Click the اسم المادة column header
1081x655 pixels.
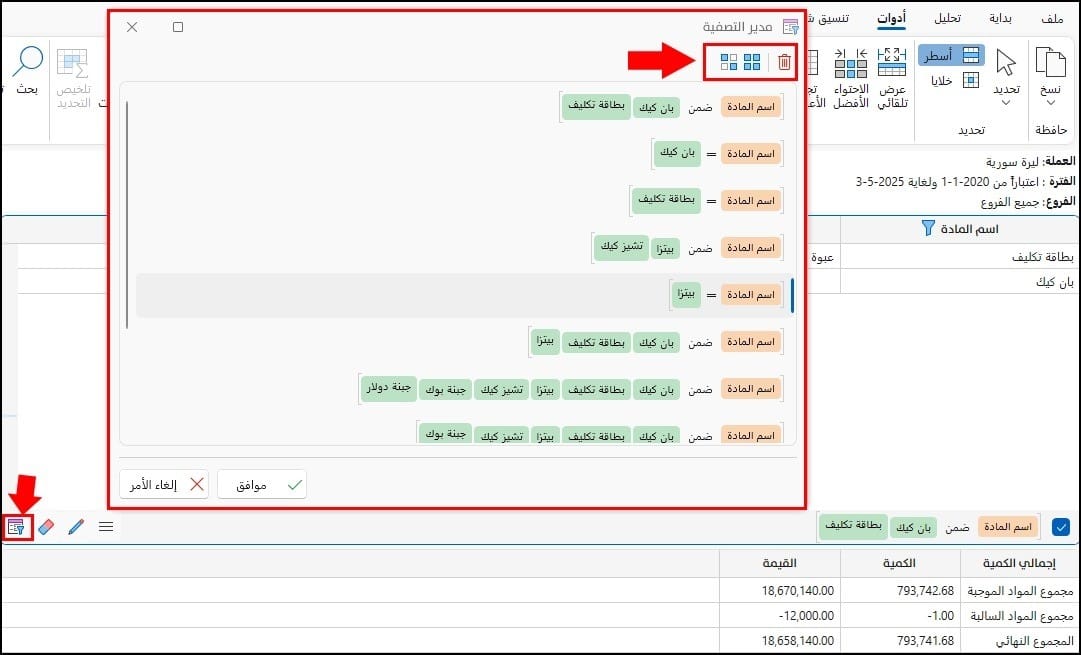[958, 229]
